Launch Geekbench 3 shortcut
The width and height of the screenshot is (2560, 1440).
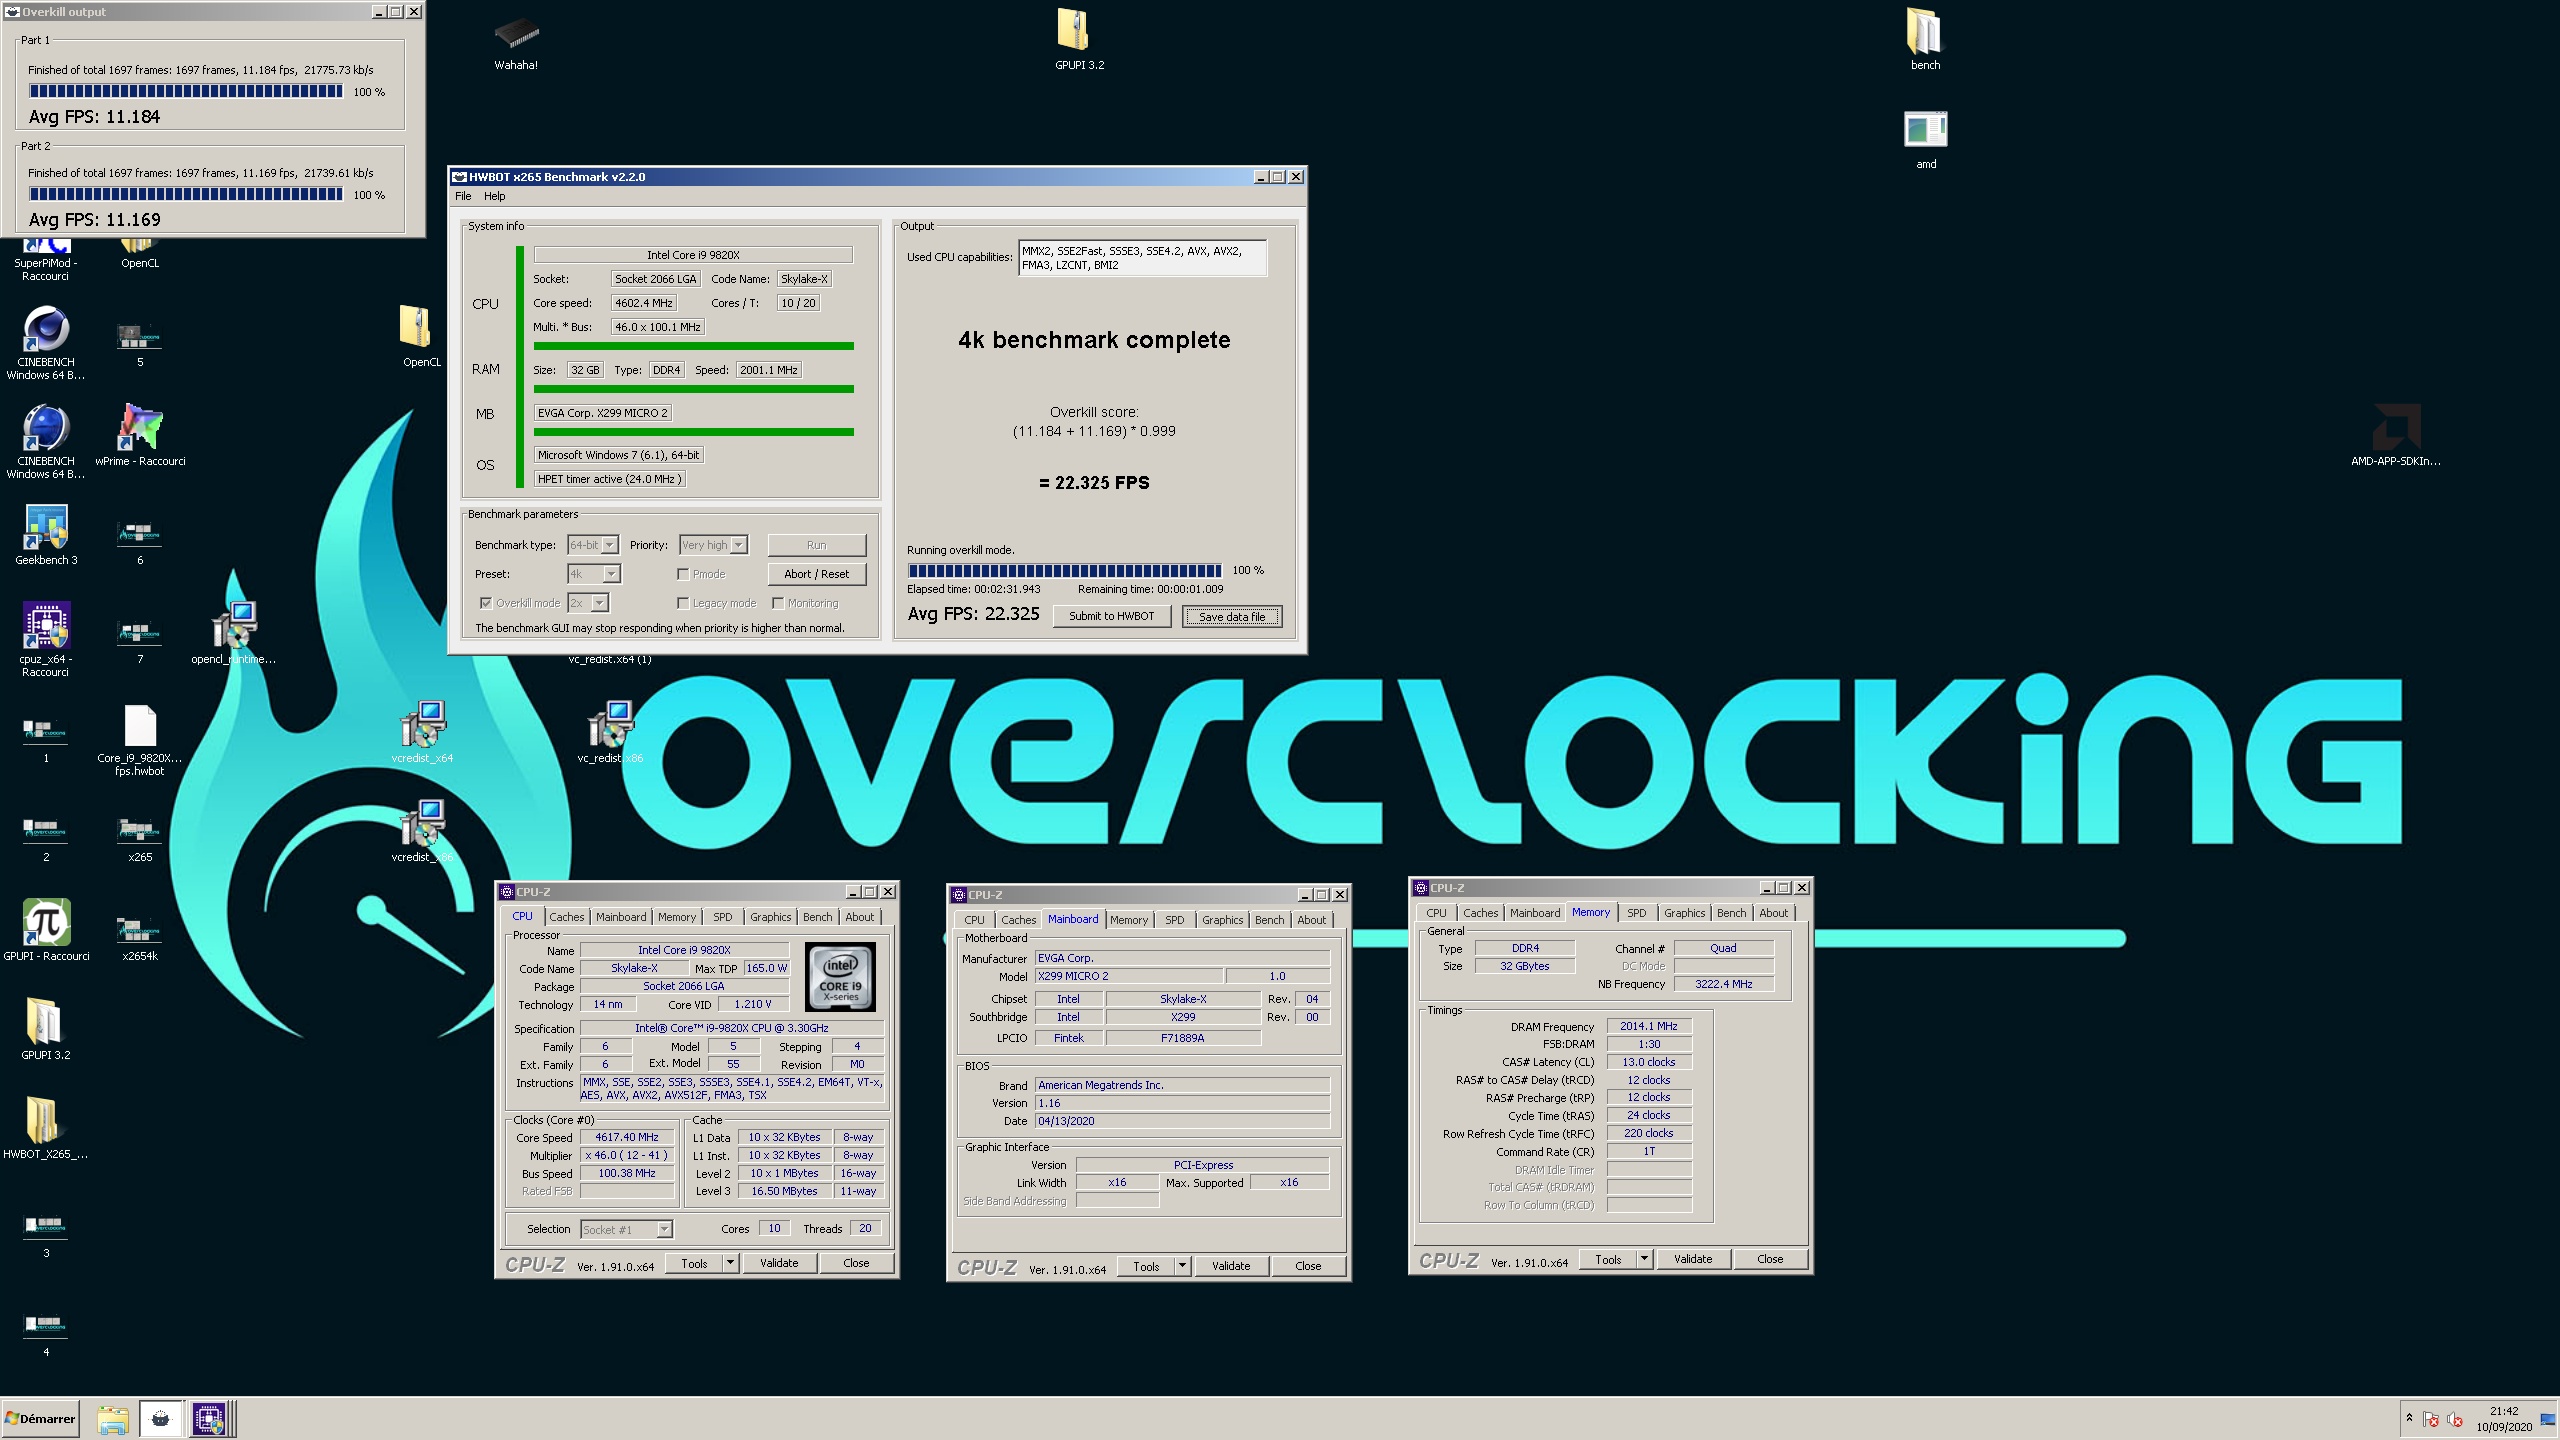[x=46, y=535]
